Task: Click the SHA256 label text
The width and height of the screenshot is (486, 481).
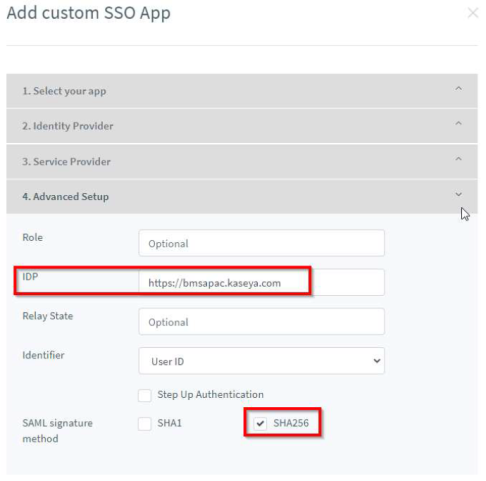Action: pyautogui.click(x=291, y=423)
